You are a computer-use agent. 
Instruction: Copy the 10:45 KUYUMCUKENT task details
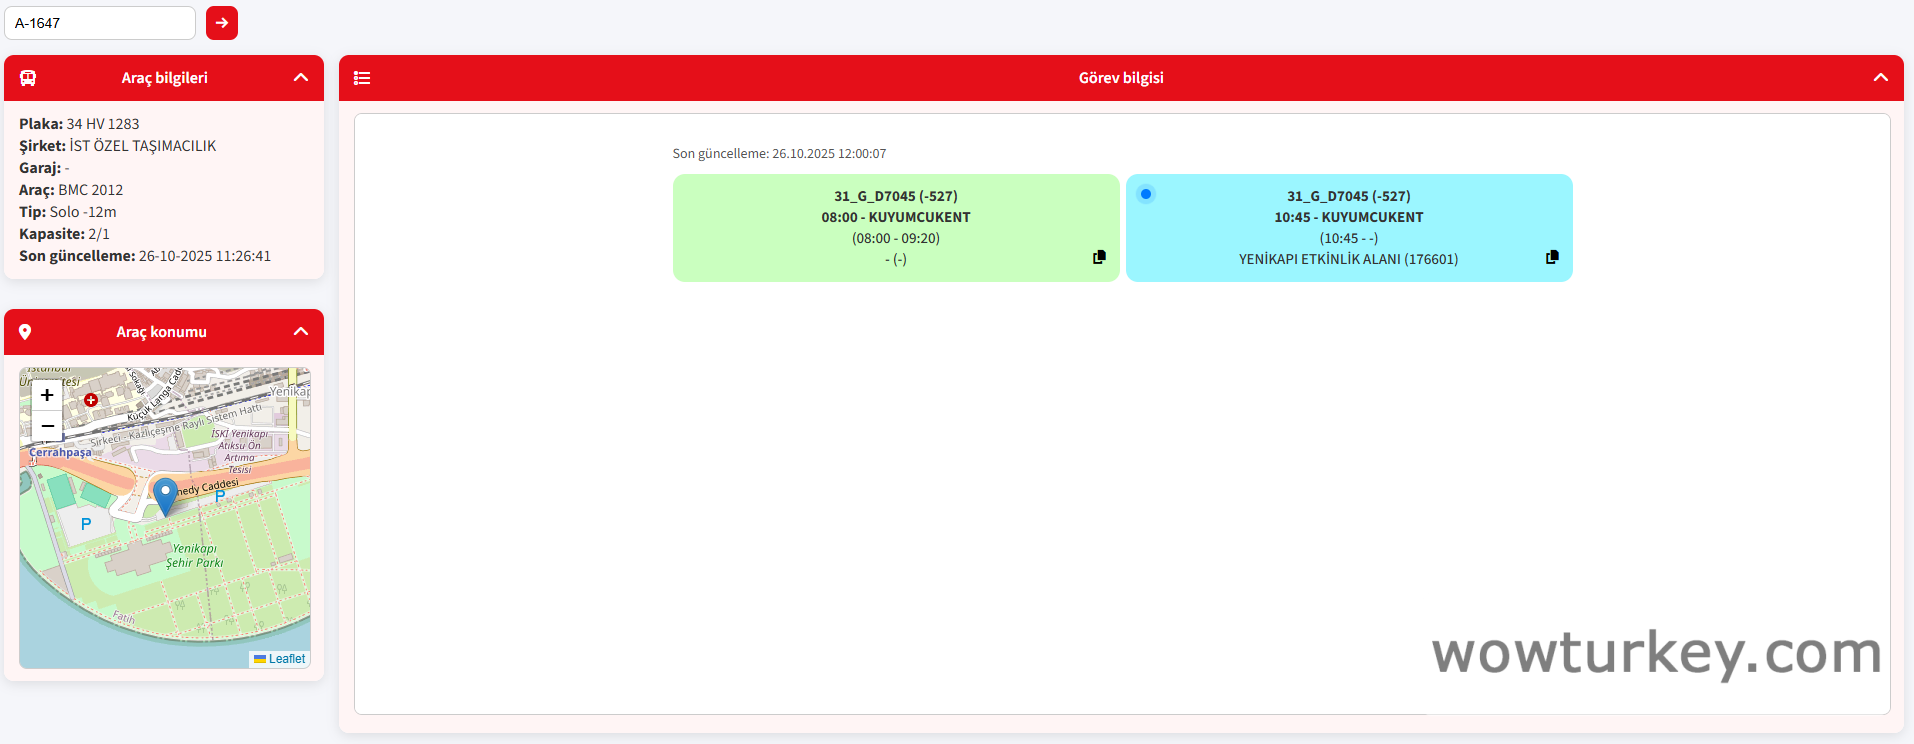tap(1552, 257)
